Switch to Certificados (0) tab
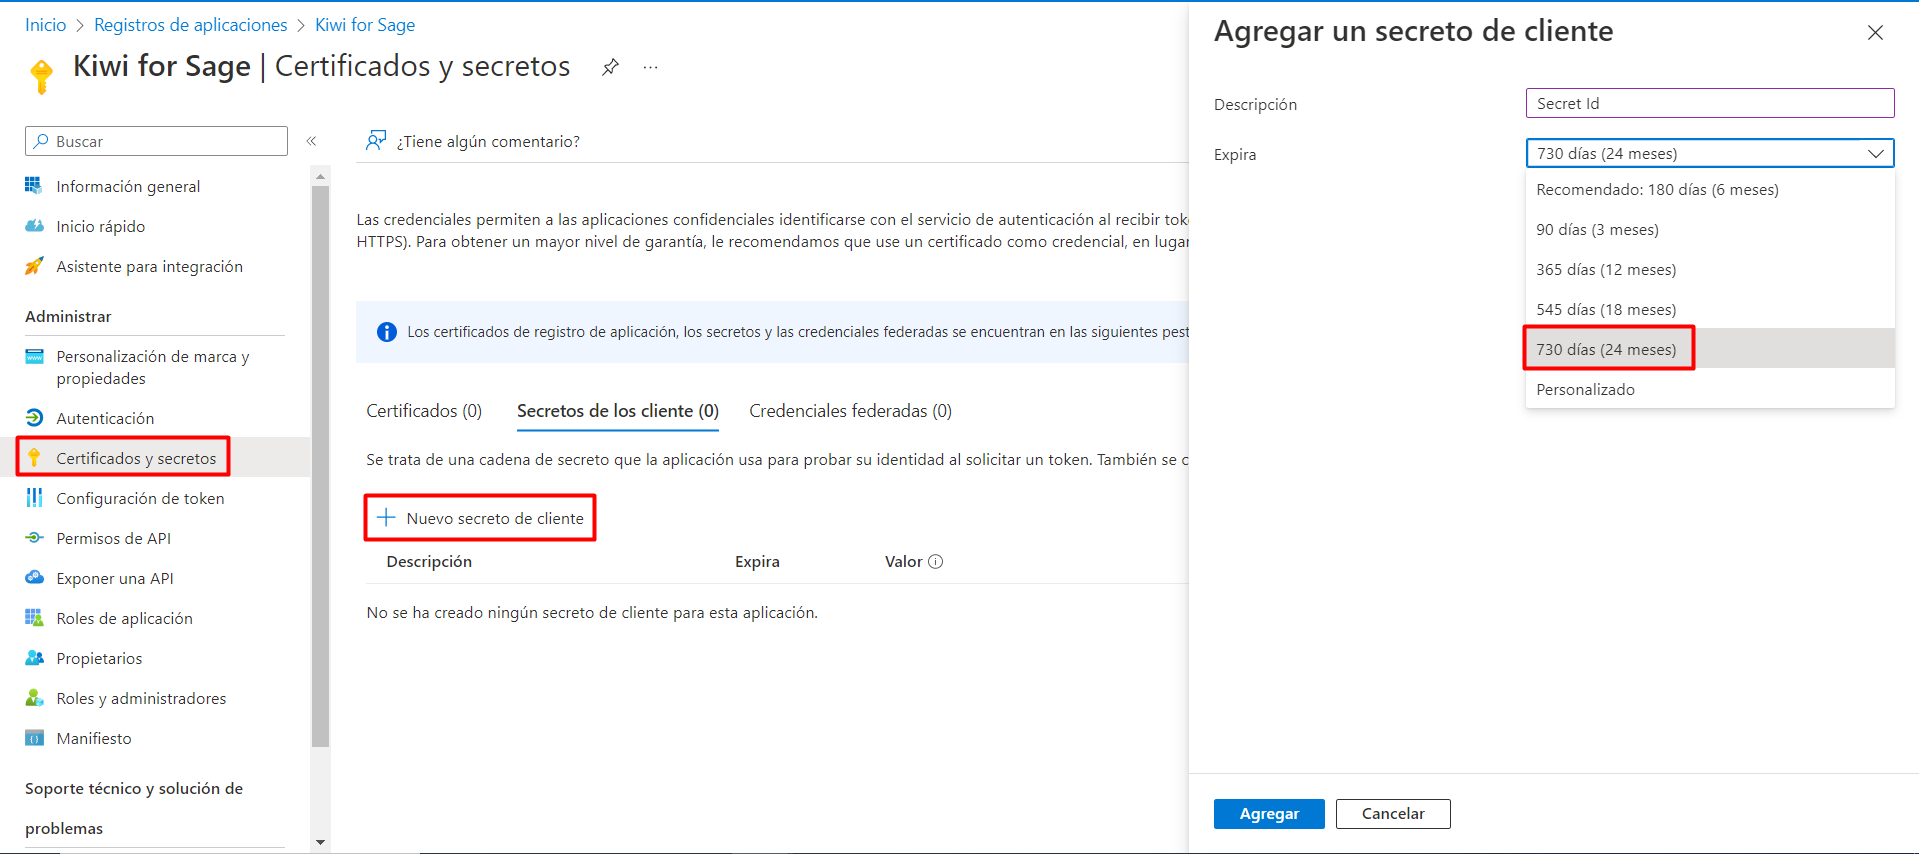The width and height of the screenshot is (1919, 854). click(424, 411)
